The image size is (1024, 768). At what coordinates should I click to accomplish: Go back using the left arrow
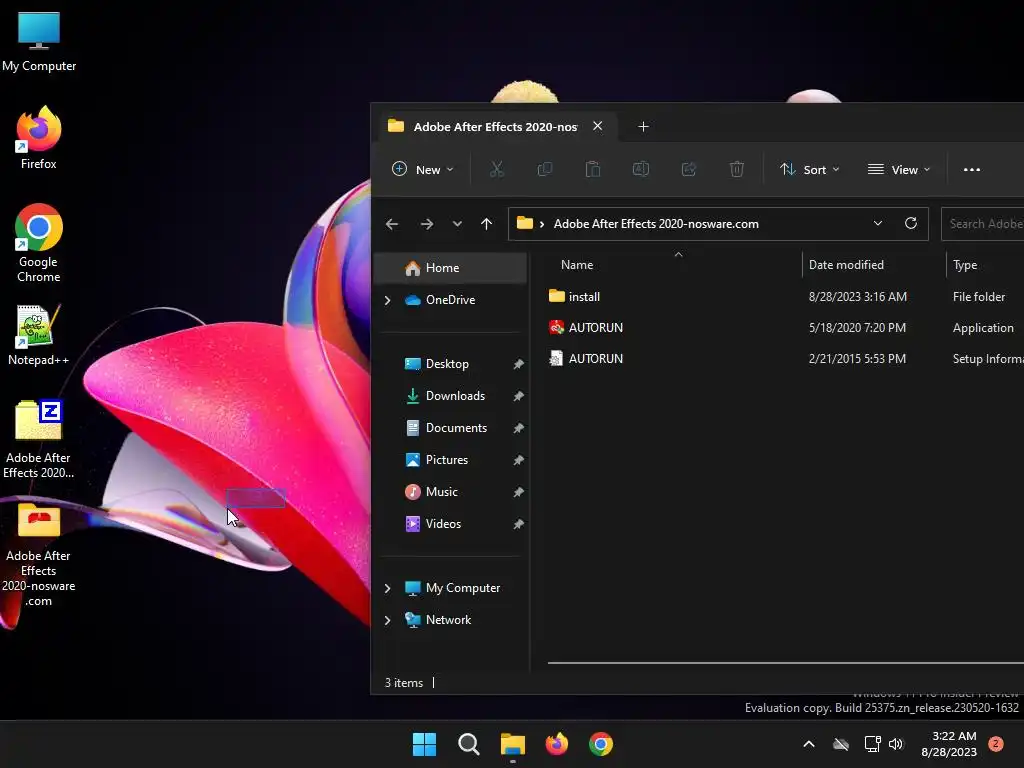tap(392, 224)
